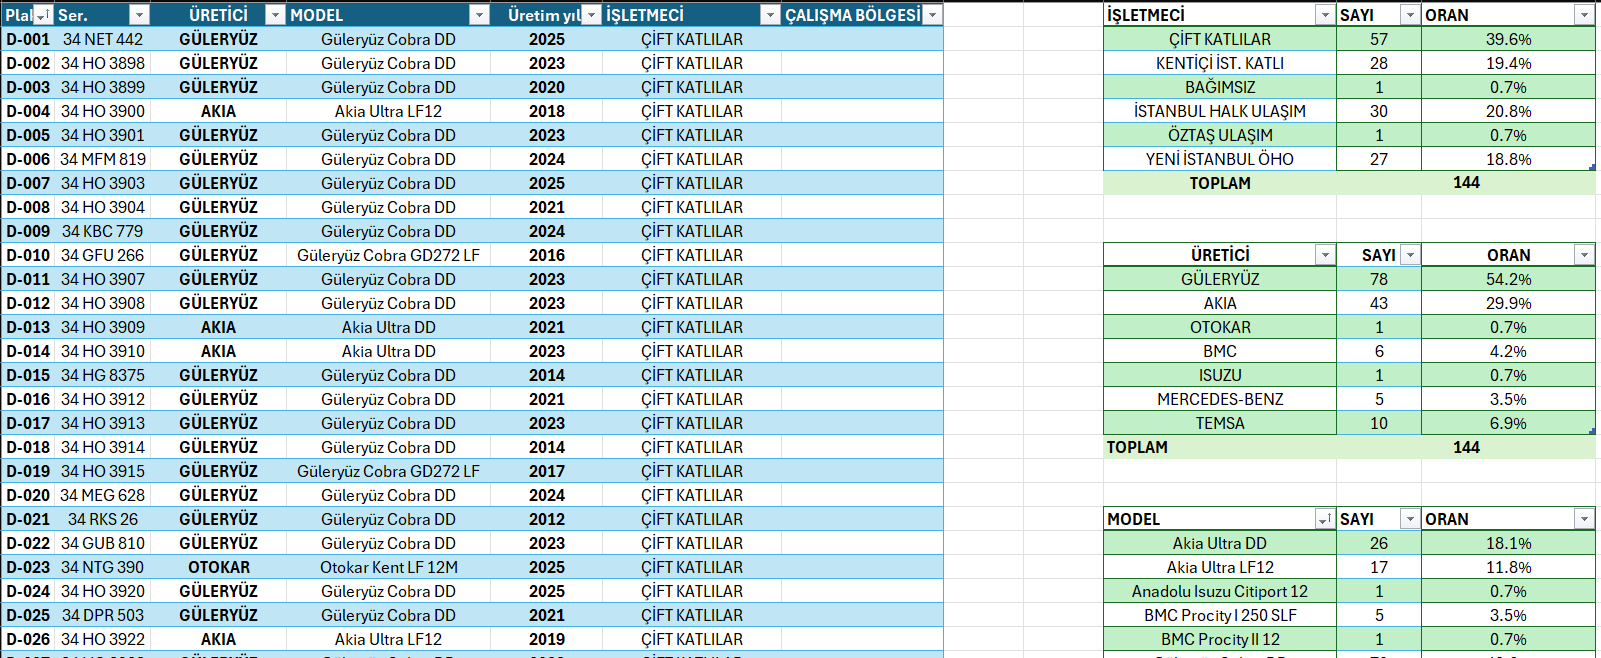
Task: Open MODEL filter arrow in the main bus table
Action: [x=479, y=15]
